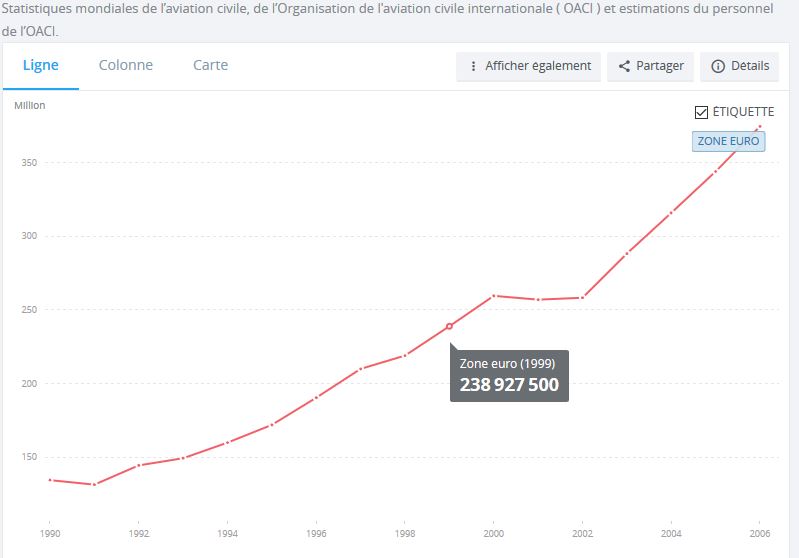
Task: Click the 2006 data point on line
Action: [760, 127]
